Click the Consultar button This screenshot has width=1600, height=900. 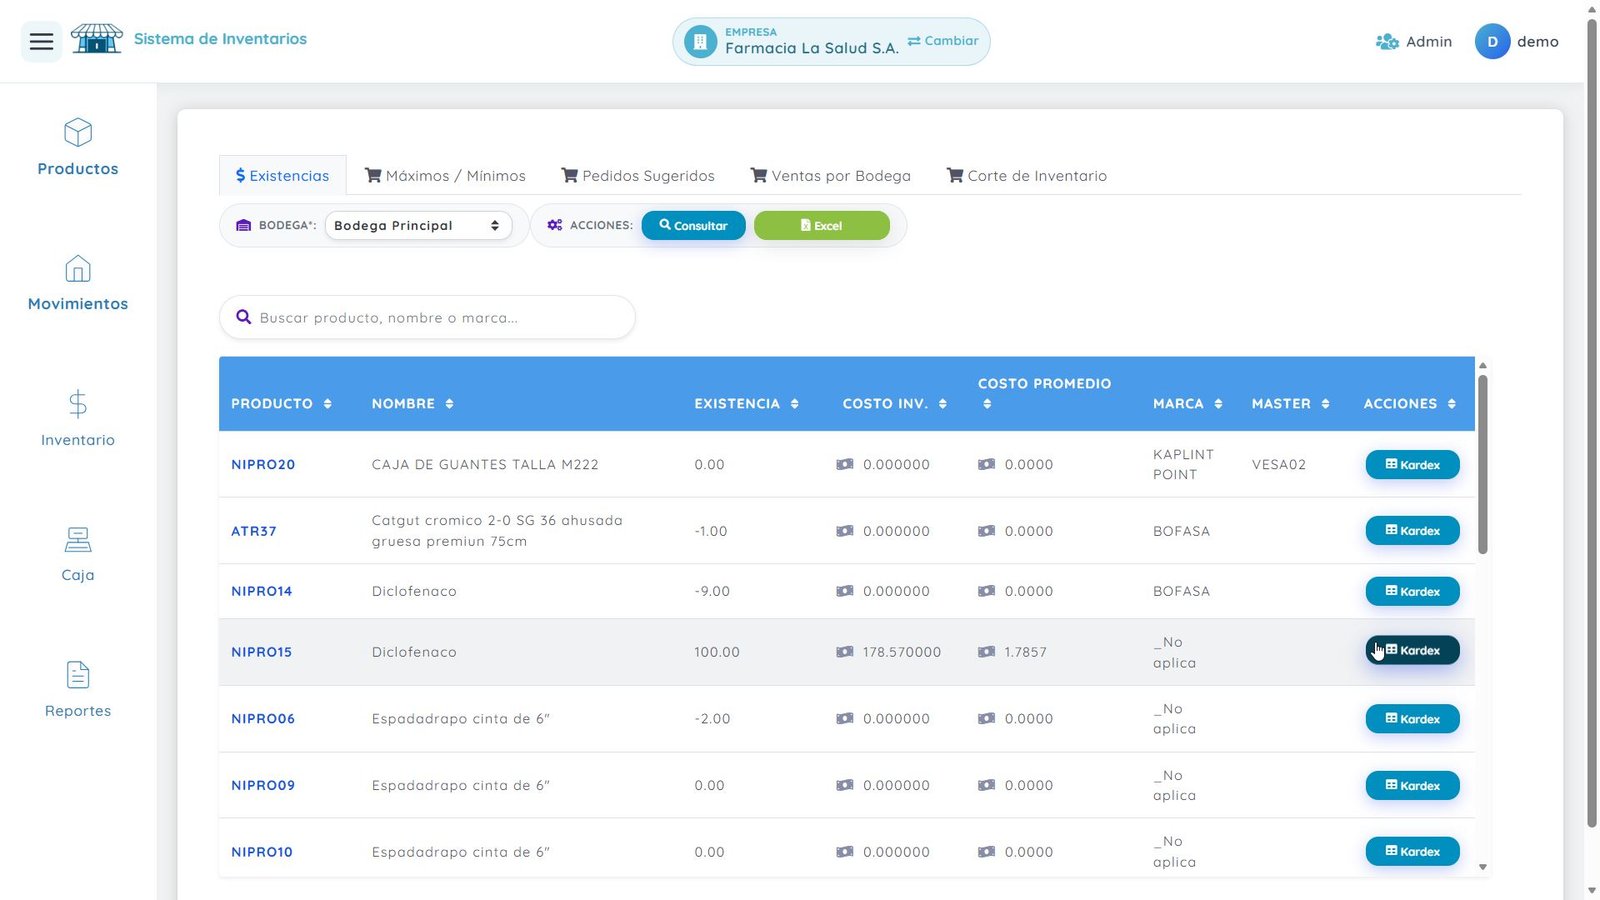click(x=693, y=226)
